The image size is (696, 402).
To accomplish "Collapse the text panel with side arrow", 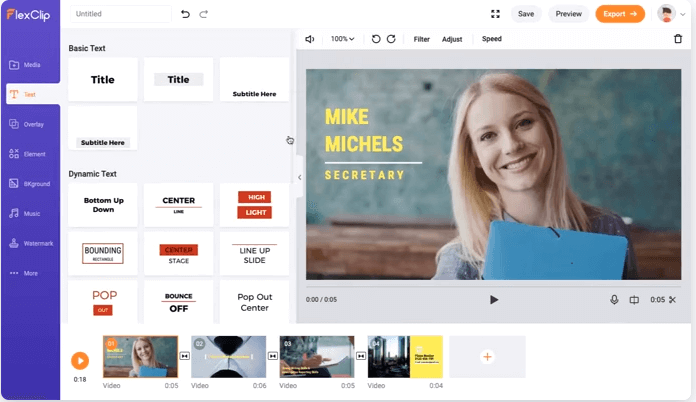I will 299,177.
